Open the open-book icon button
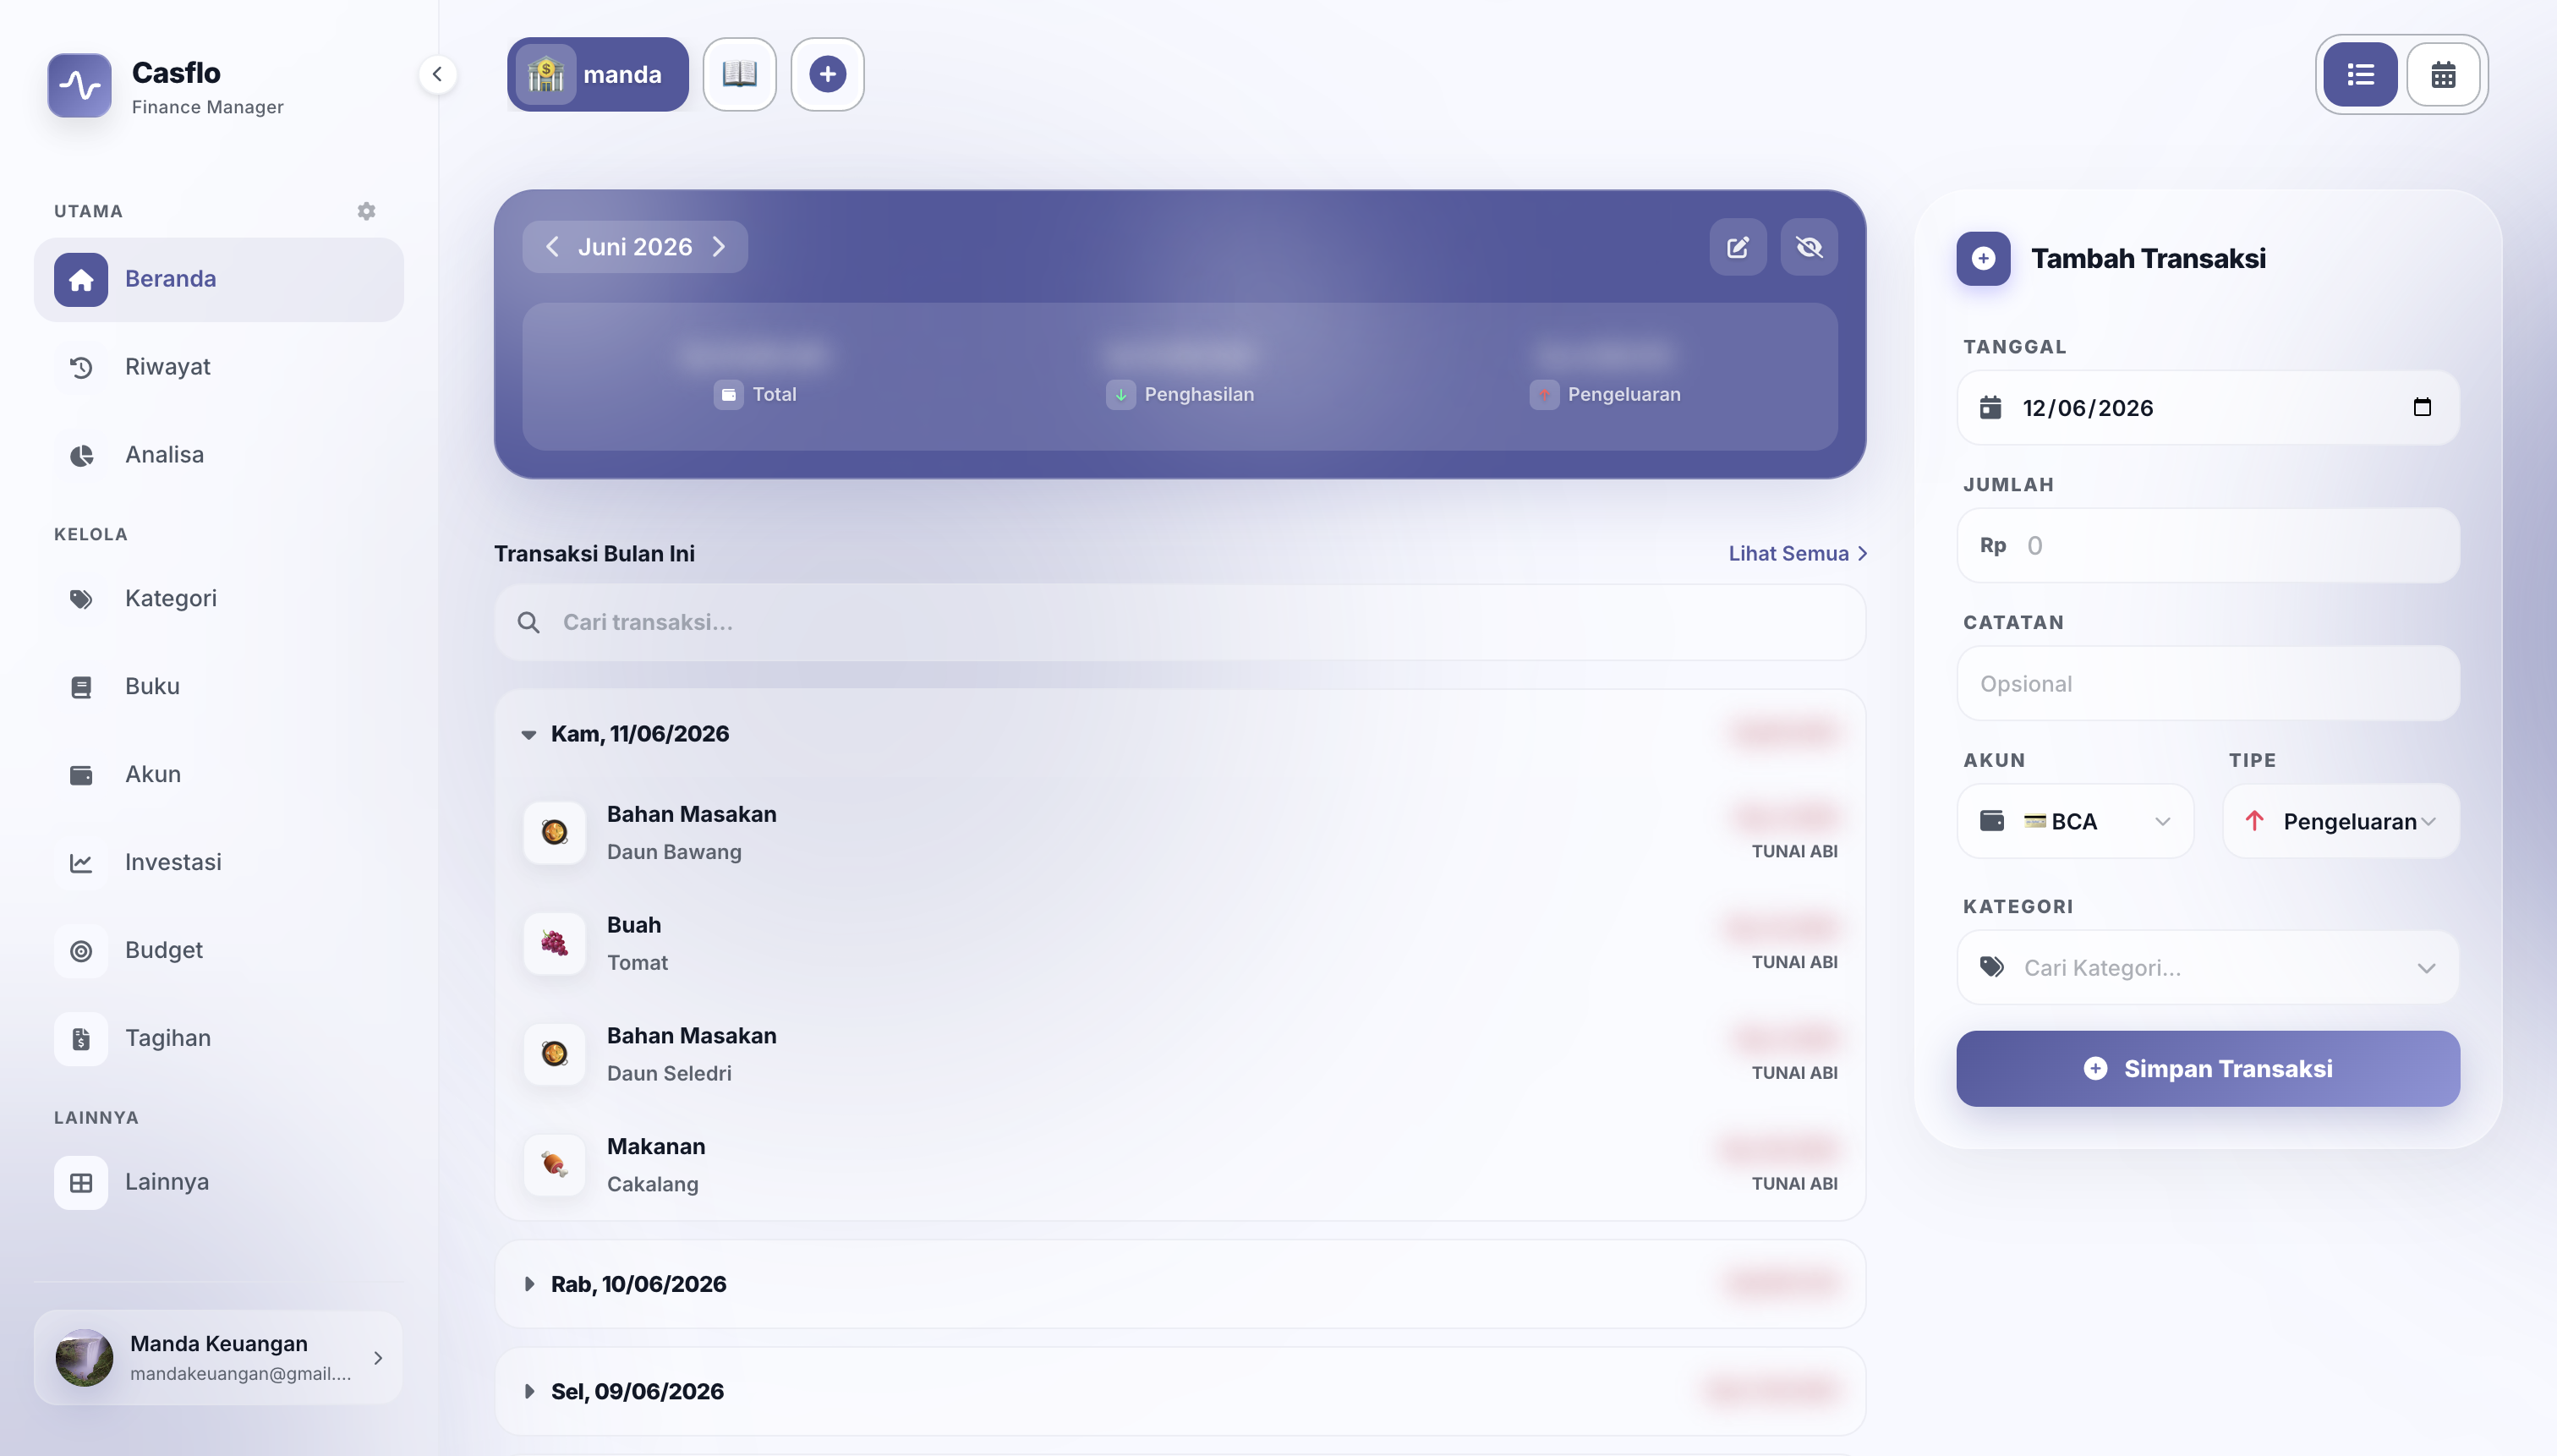Viewport: 2557px width, 1456px height. (x=739, y=74)
